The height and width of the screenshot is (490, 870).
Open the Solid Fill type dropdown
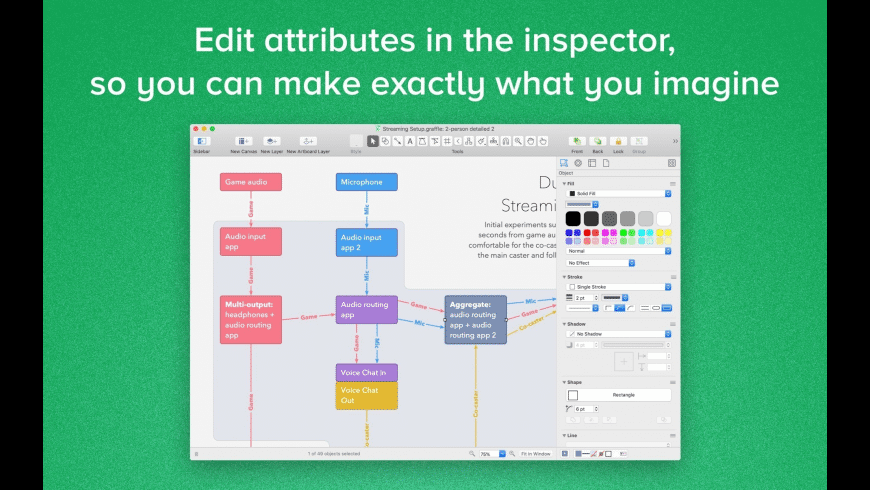[619, 194]
